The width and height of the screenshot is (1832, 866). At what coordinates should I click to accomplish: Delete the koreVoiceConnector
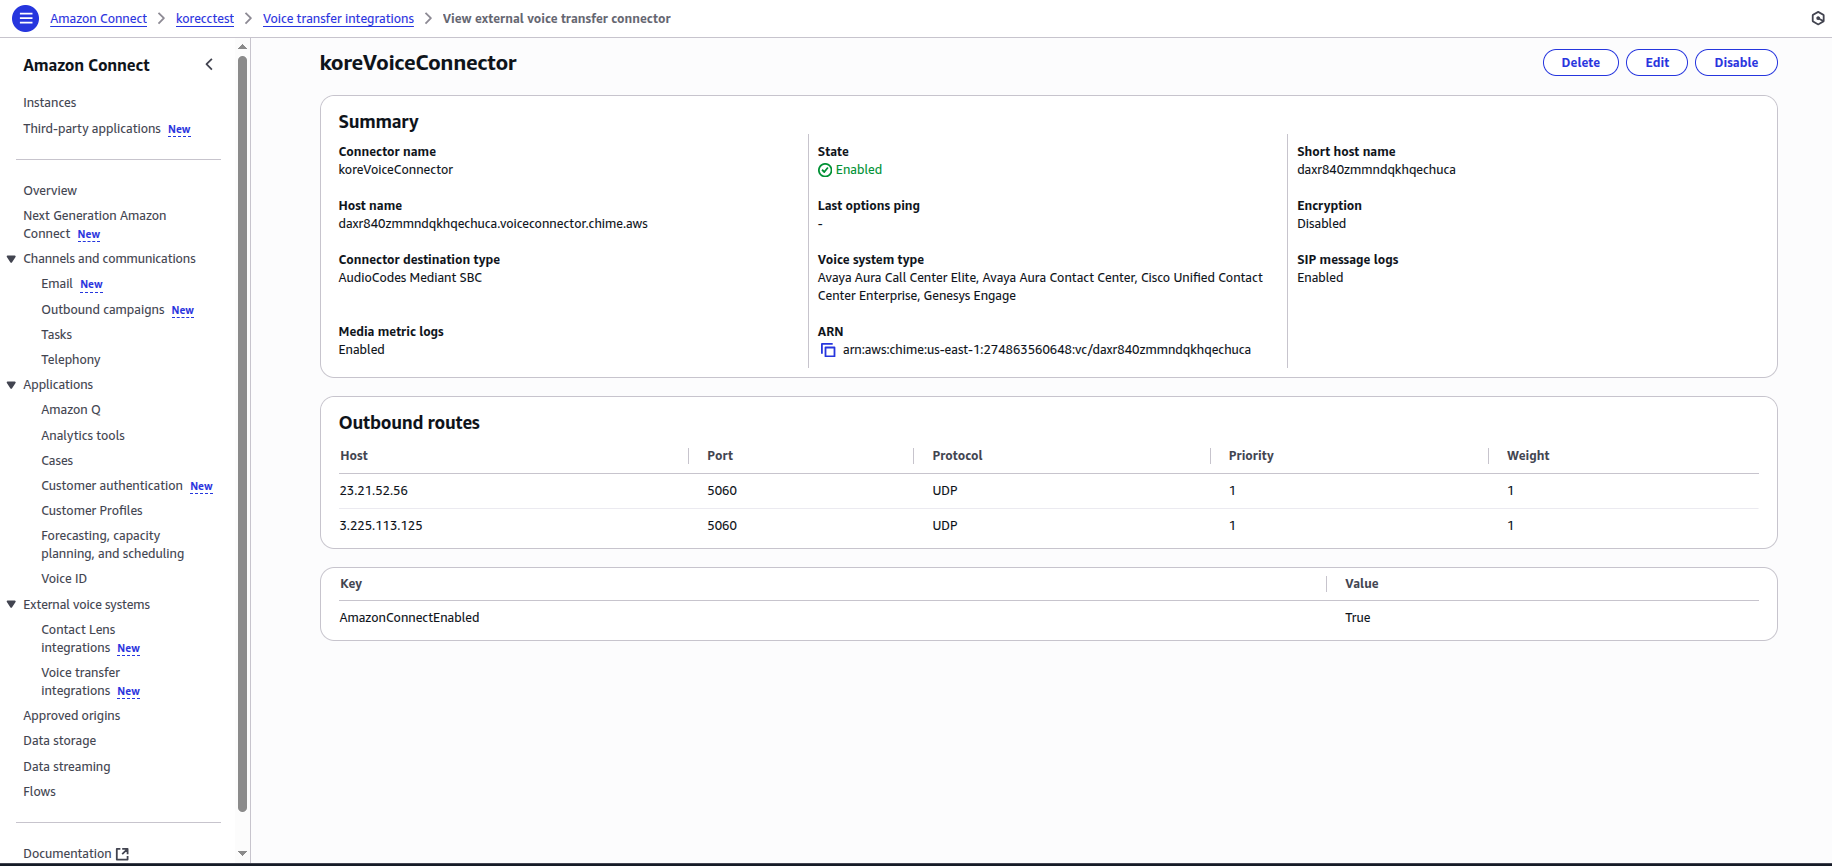[1580, 62]
